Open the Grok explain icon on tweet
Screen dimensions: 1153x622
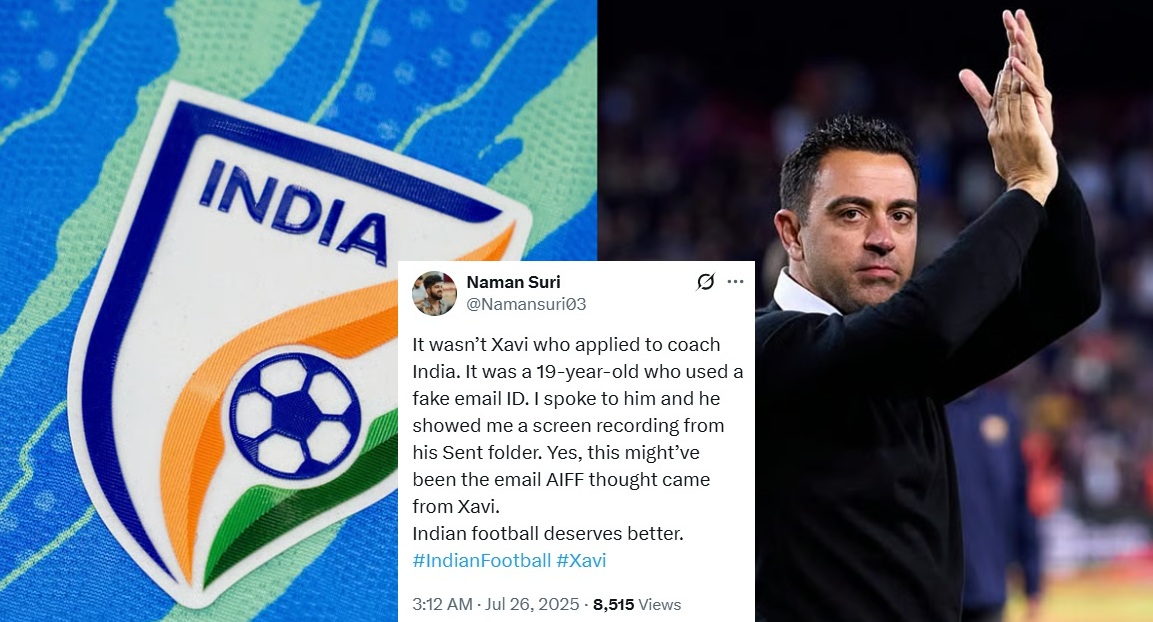(705, 282)
